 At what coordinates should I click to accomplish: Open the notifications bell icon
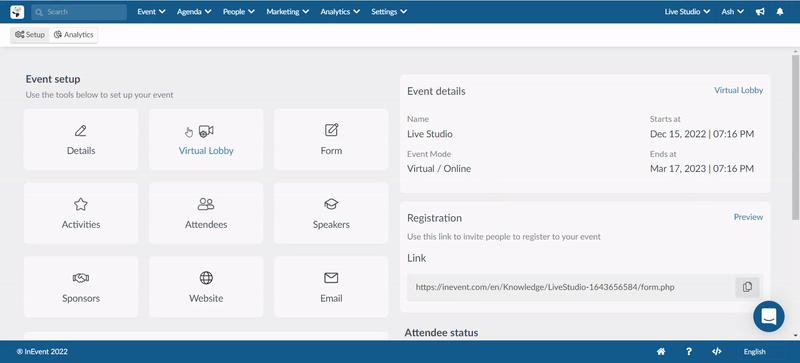coord(780,12)
